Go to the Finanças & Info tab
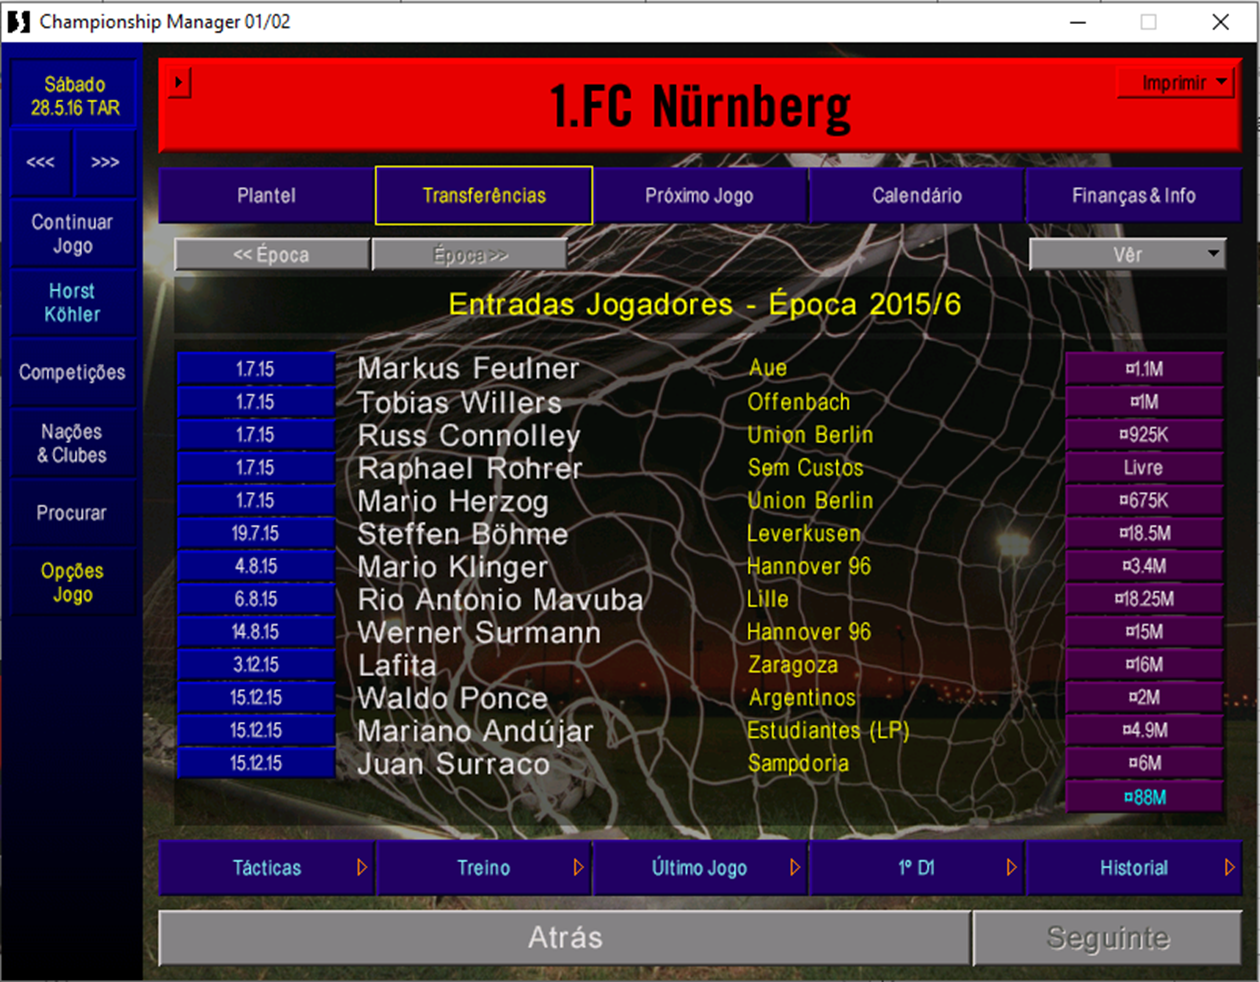 pyautogui.click(x=1134, y=195)
